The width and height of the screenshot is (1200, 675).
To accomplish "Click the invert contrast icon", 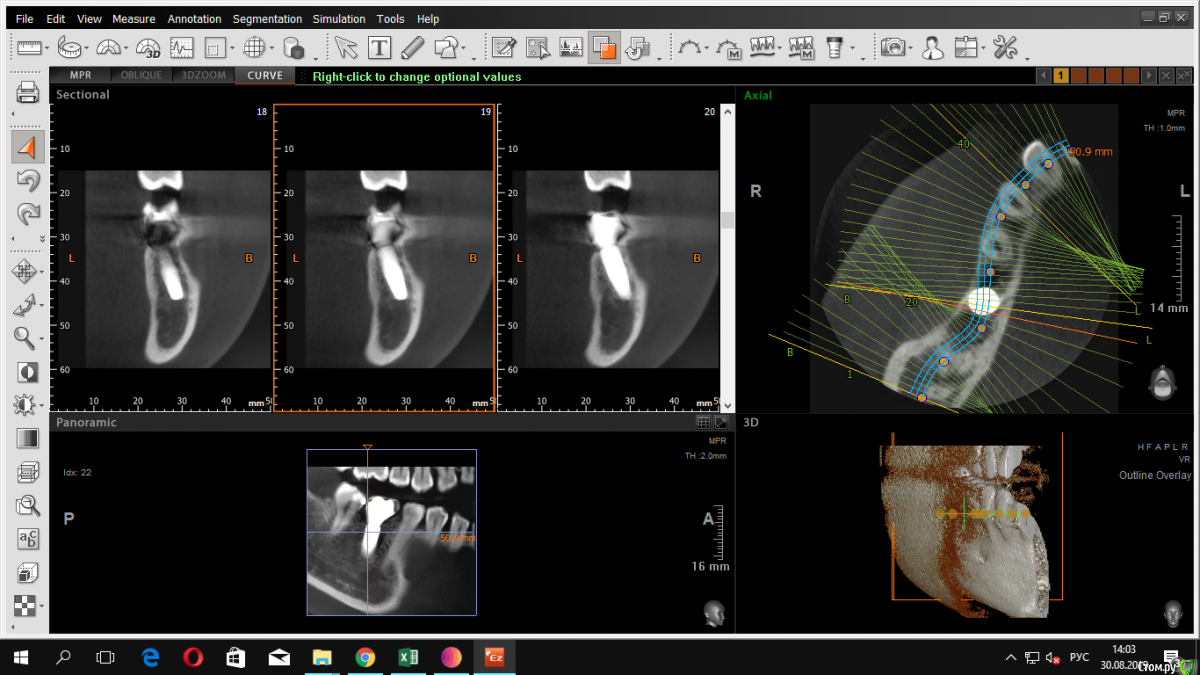I will [27, 372].
